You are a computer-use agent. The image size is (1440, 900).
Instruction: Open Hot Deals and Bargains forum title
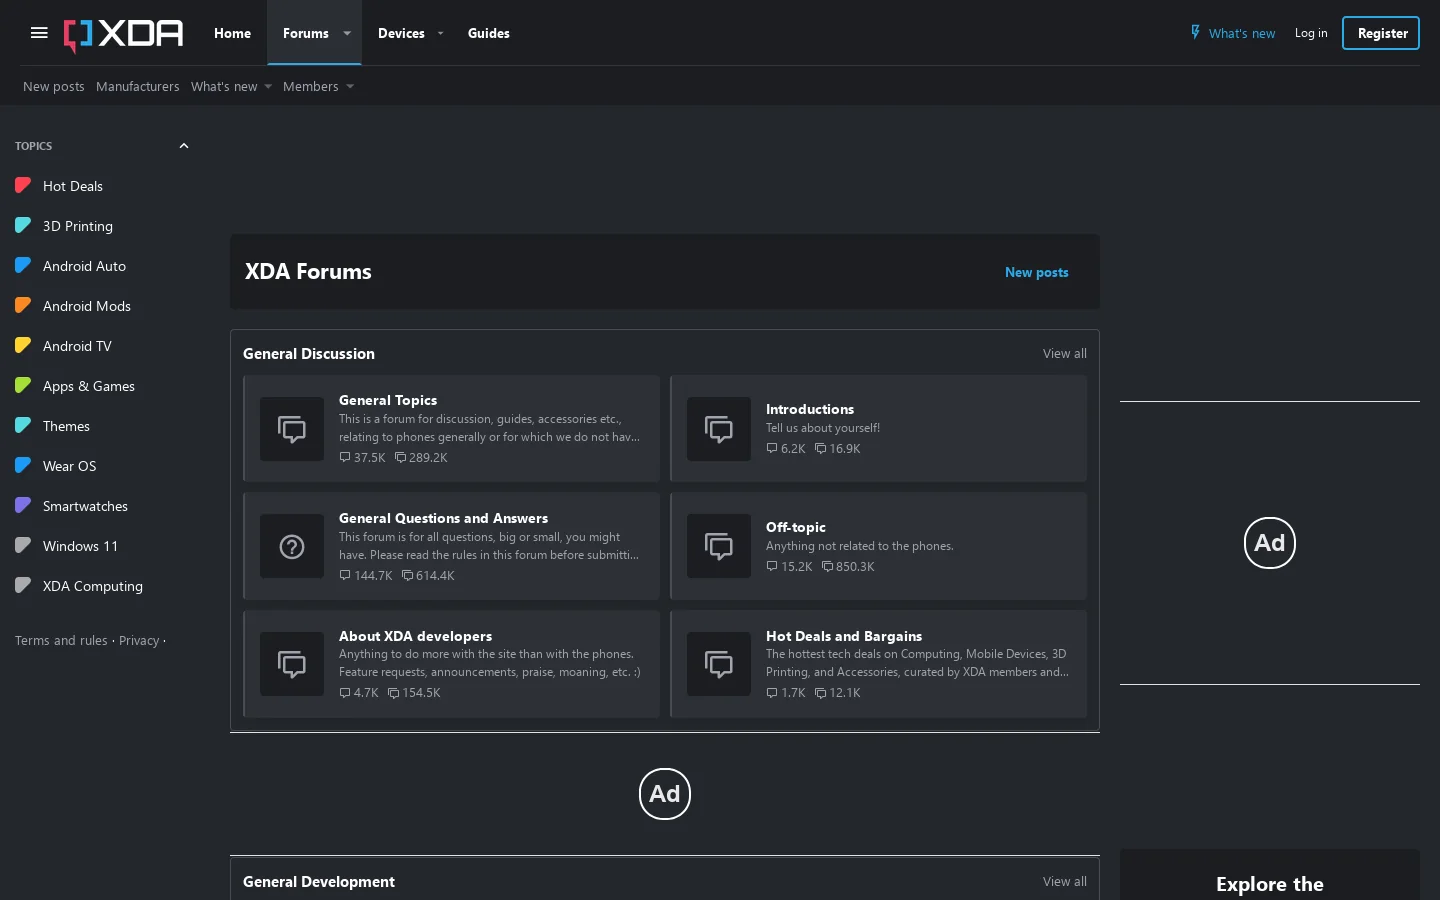click(844, 636)
